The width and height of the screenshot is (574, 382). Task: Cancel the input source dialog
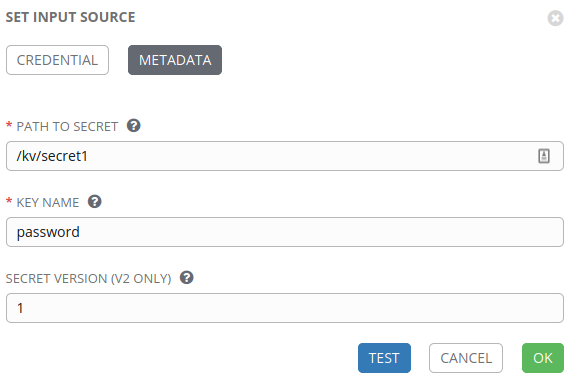(x=466, y=358)
